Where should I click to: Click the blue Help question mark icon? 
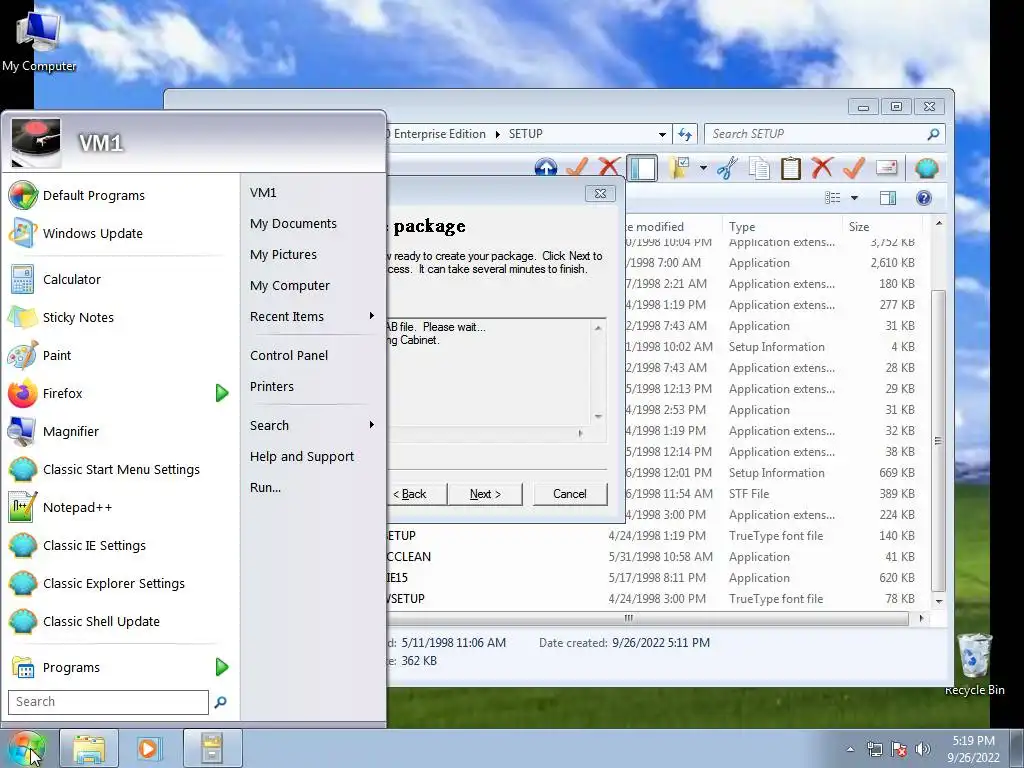point(923,198)
